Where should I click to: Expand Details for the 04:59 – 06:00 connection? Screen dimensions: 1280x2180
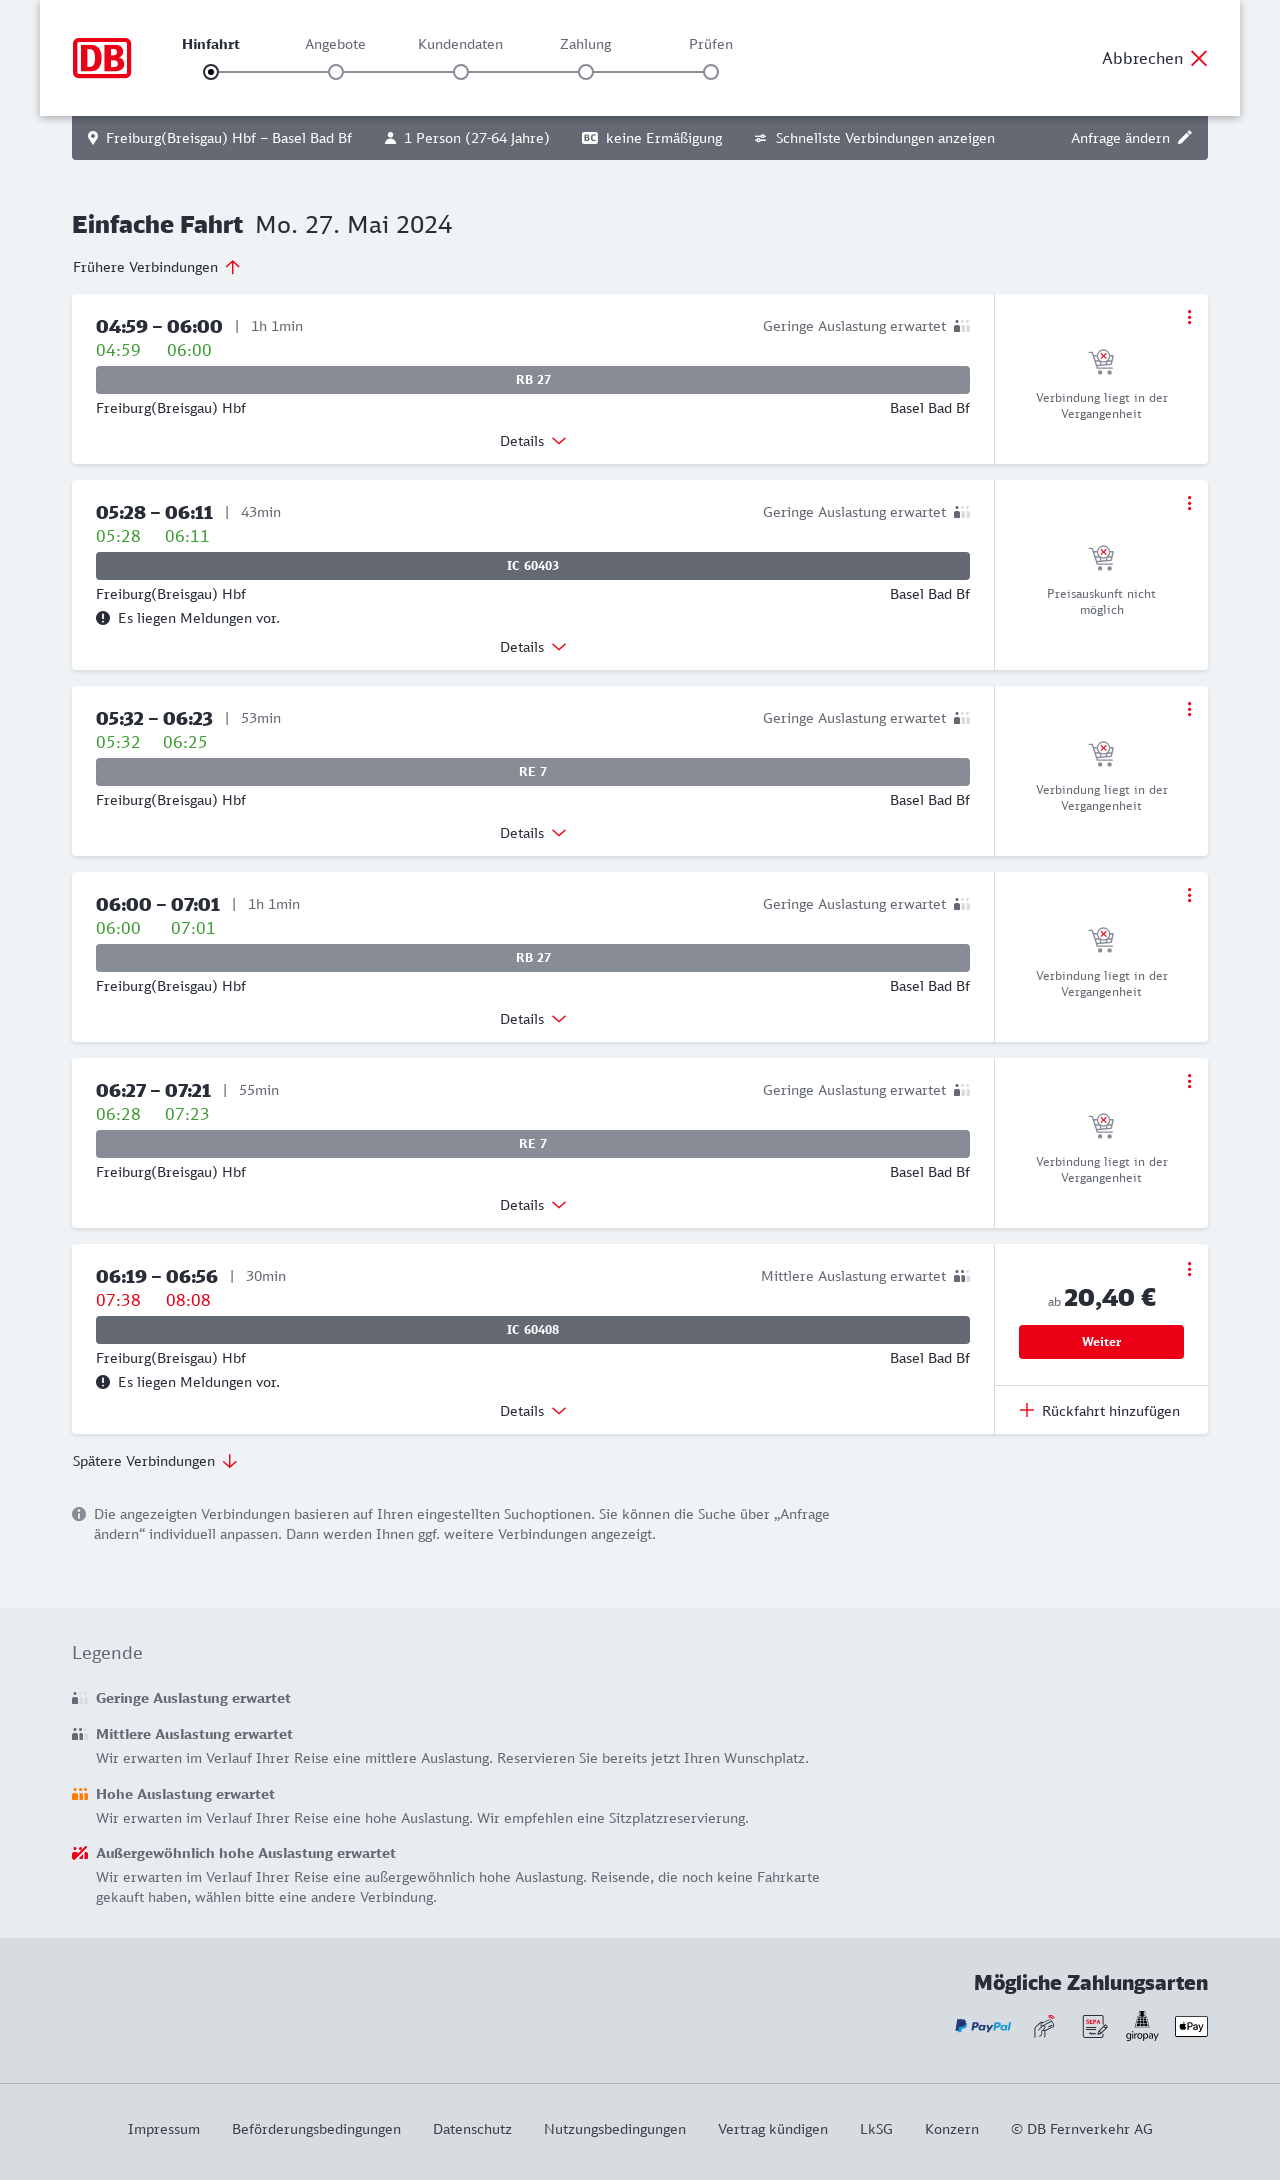533,441
